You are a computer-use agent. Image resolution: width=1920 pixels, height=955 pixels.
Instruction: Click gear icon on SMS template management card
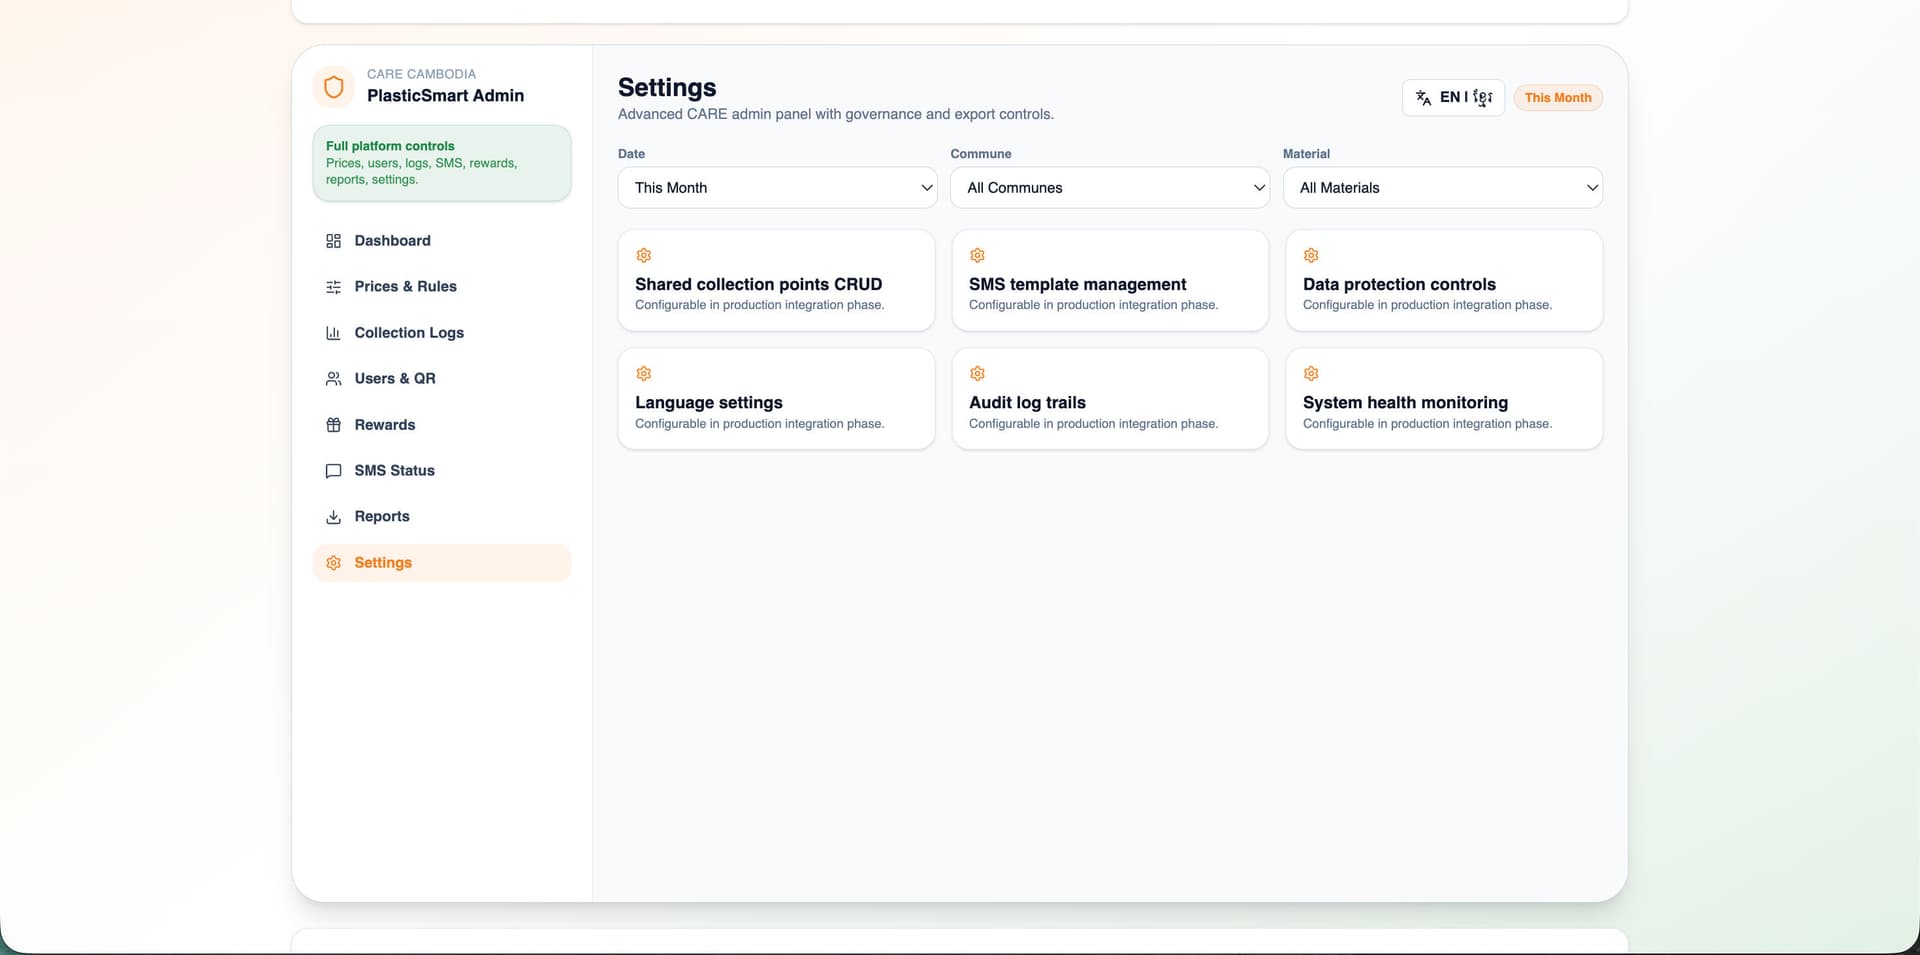(x=978, y=256)
